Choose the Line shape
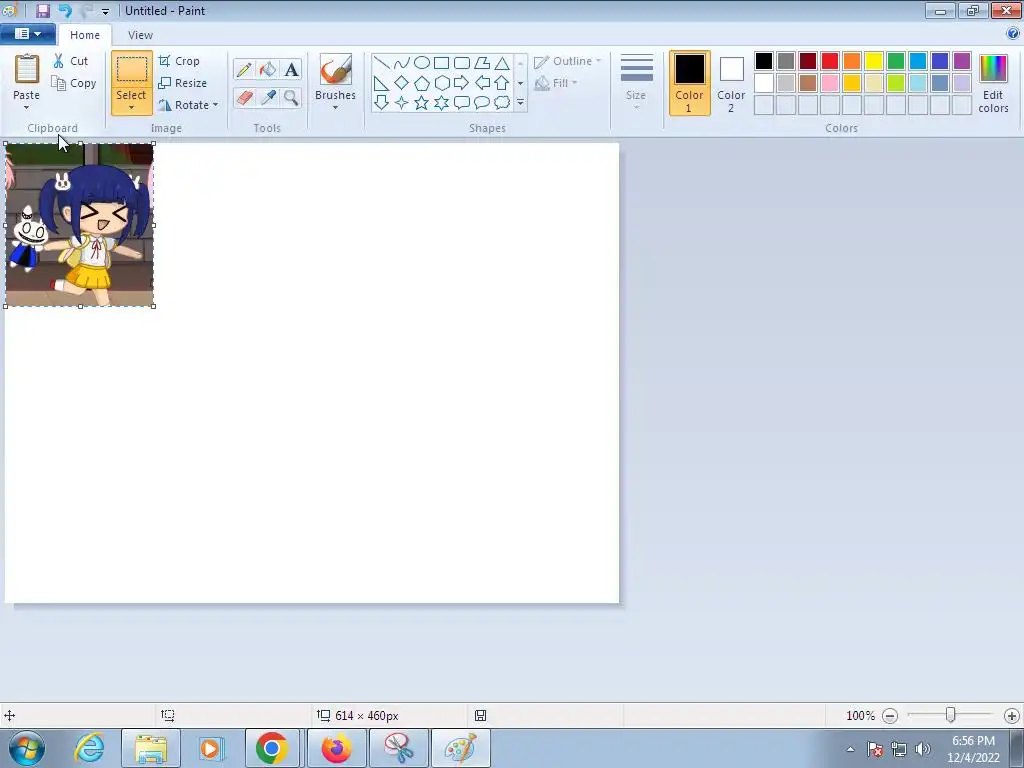 coord(382,63)
